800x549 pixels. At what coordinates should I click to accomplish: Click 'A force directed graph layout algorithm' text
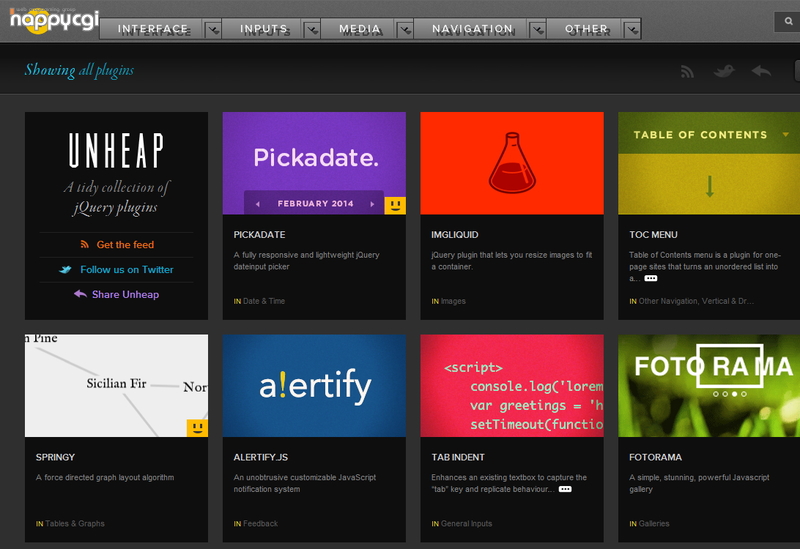105,478
